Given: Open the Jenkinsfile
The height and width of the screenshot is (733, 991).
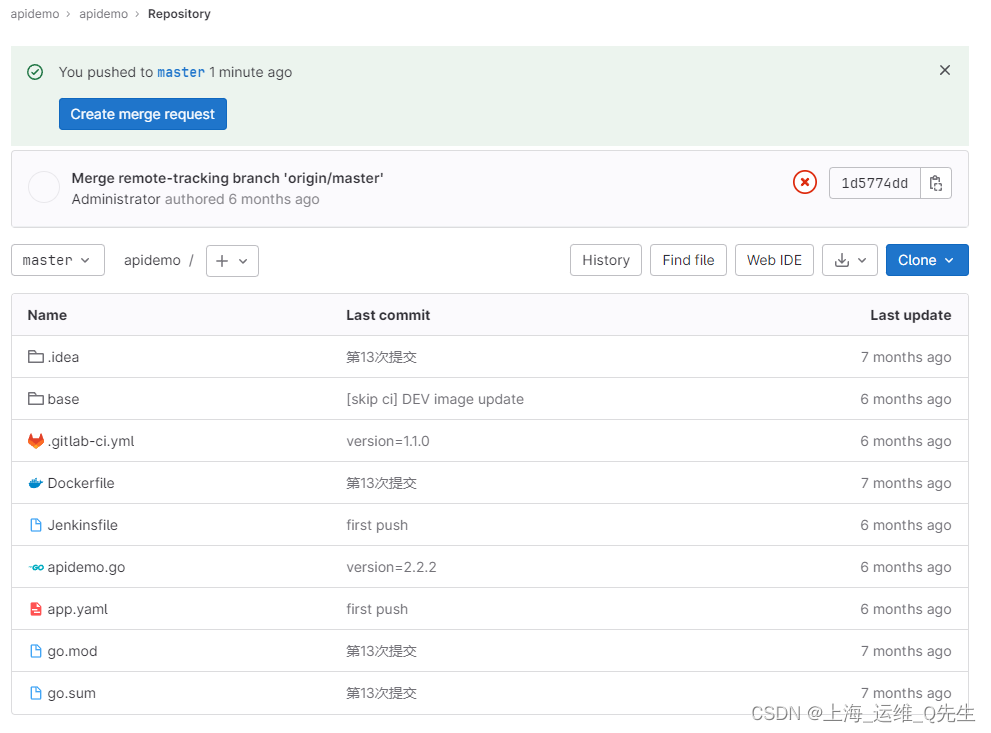Looking at the screenshot, I should (x=83, y=525).
